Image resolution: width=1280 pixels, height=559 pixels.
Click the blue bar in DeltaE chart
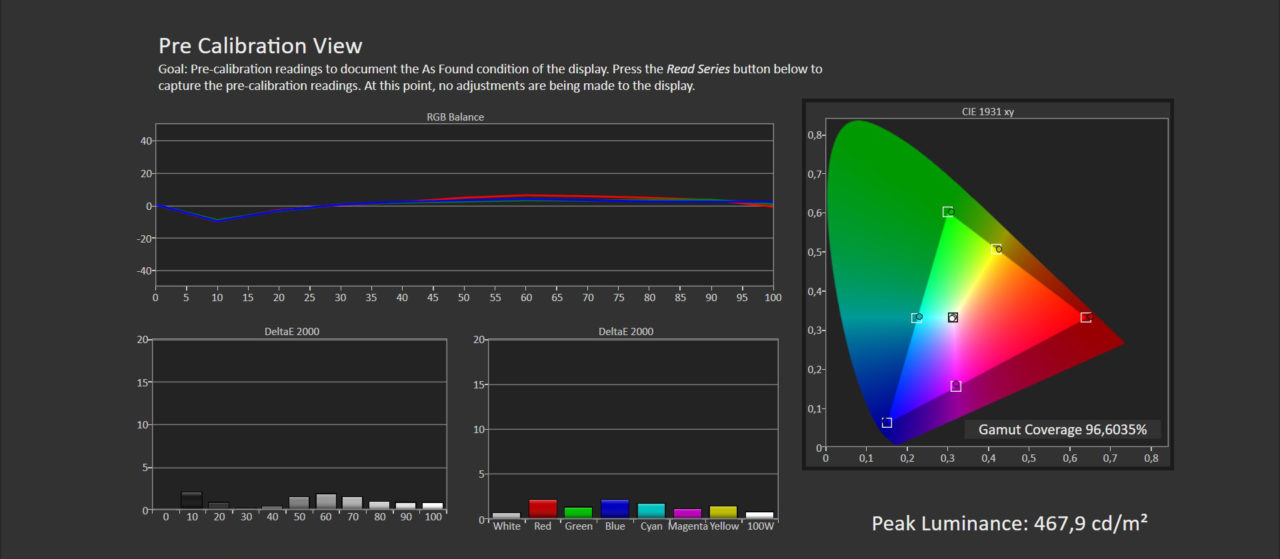(615, 509)
